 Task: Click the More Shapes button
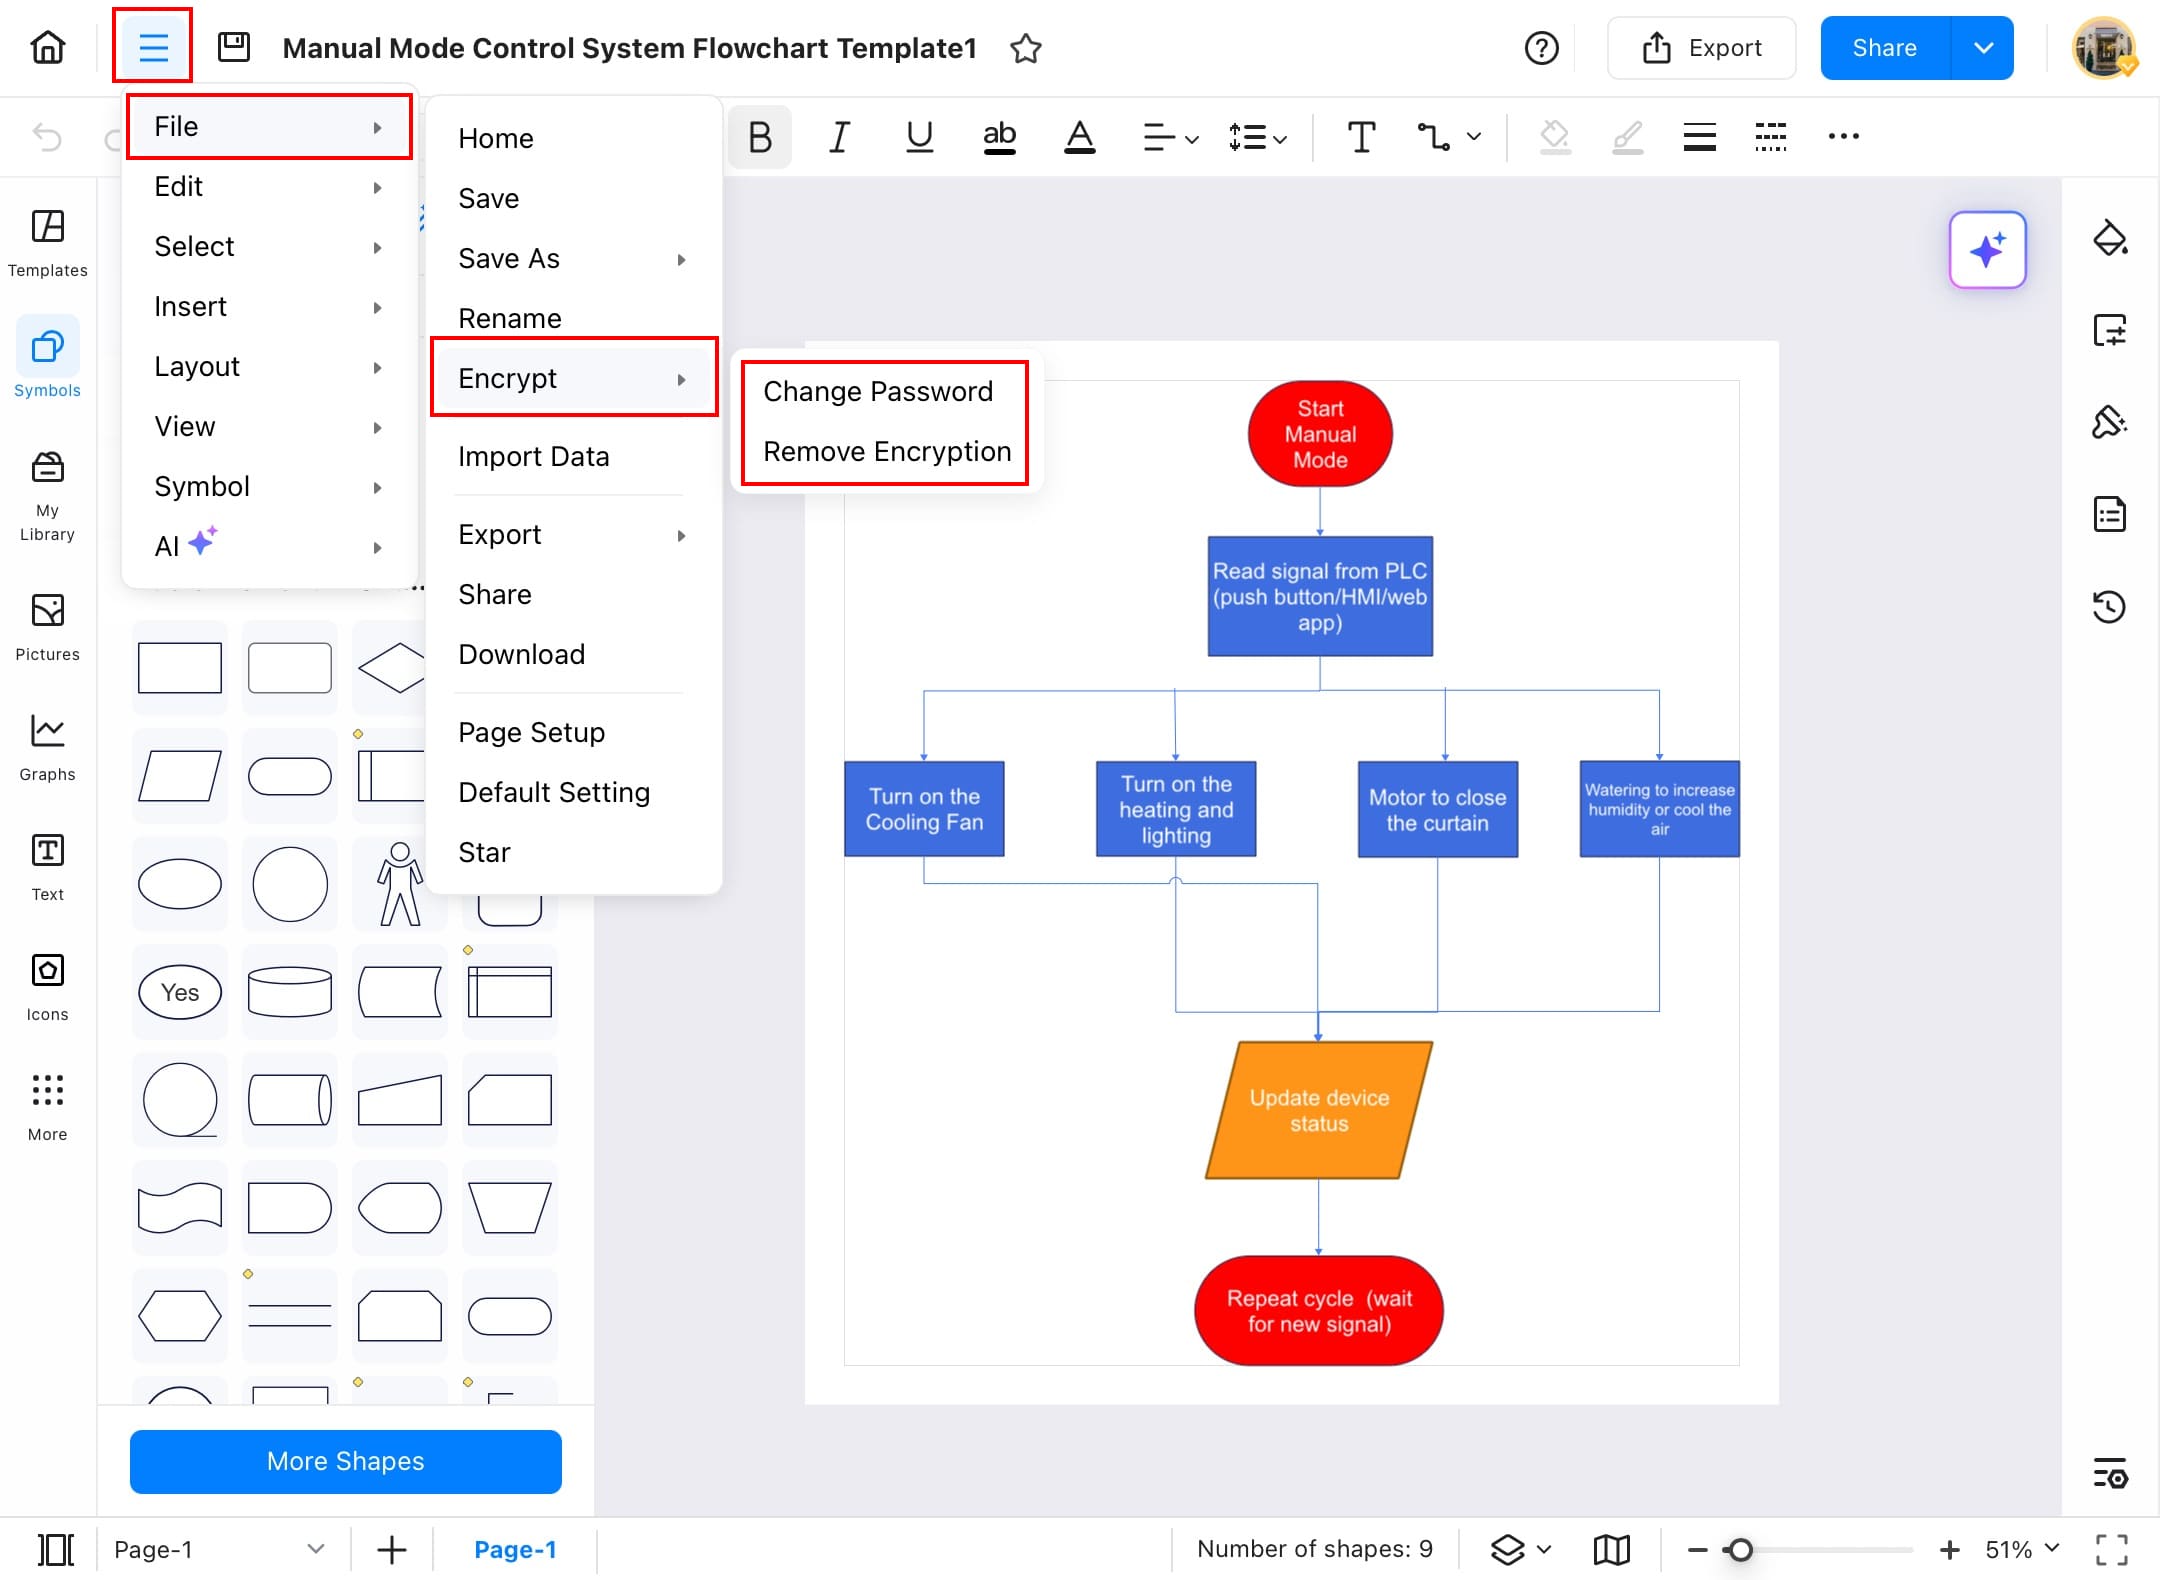coord(345,1461)
